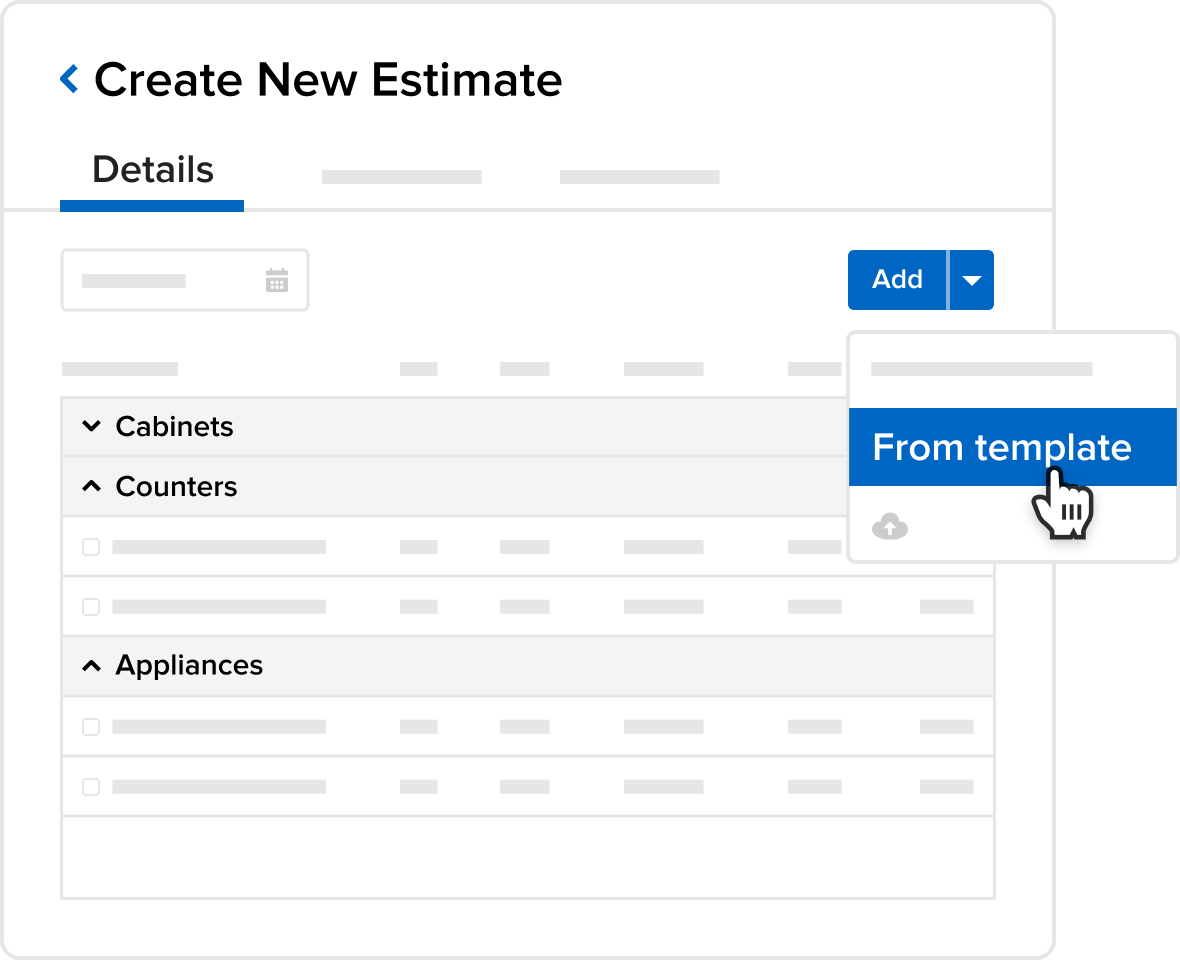Click into the date input field
This screenshot has height=960, width=1180.
[160, 281]
